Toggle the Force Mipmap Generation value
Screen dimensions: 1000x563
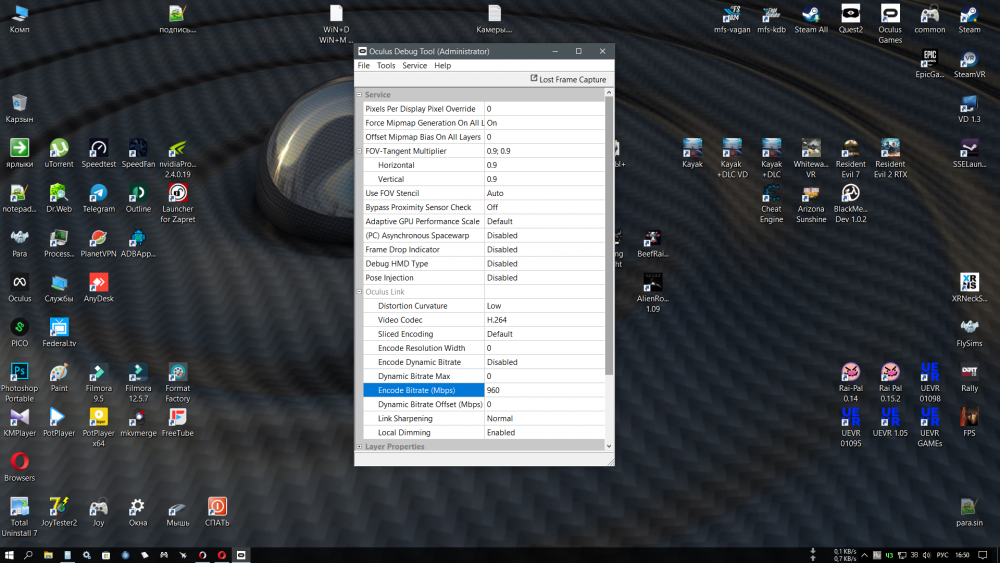click(544, 122)
